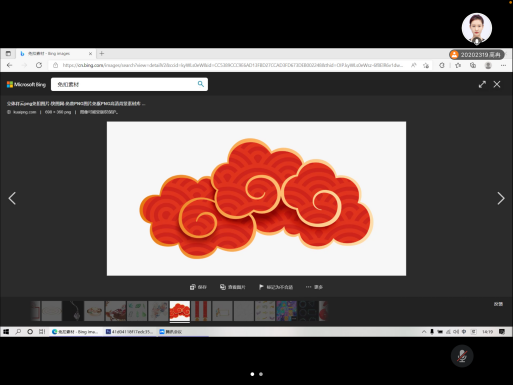The width and height of the screenshot is (513, 385).
Task: Save the image to a collection
Action: pyautogui.click(x=198, y=287)
